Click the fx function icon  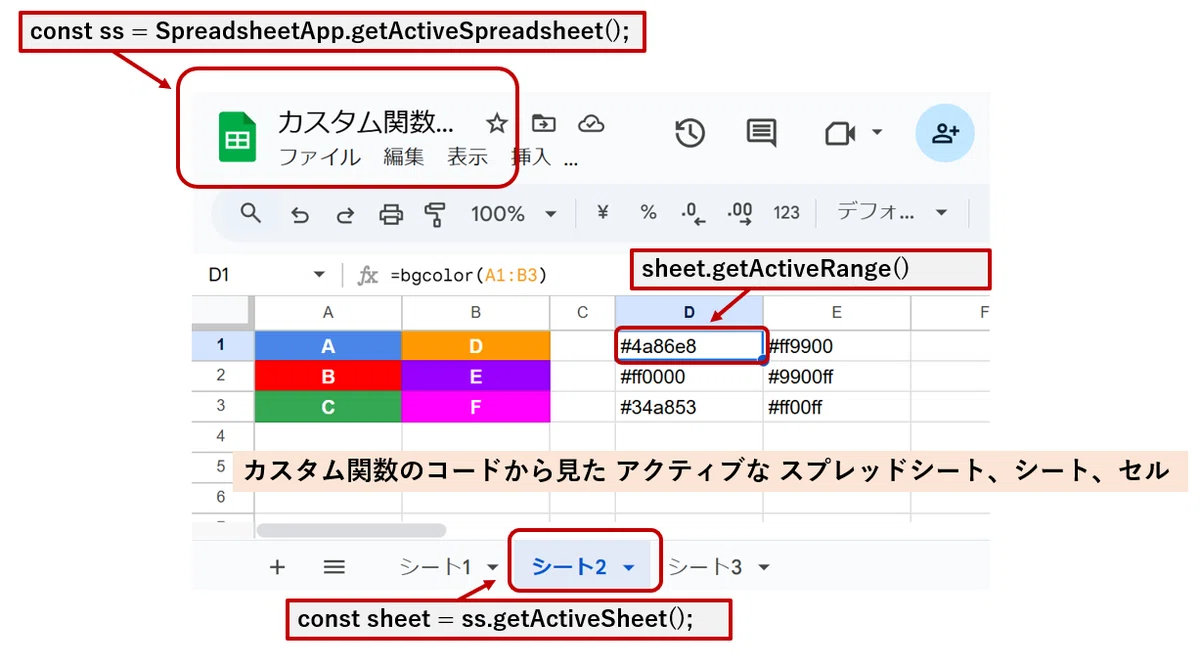pyautogui.click(x=368, y=275)
